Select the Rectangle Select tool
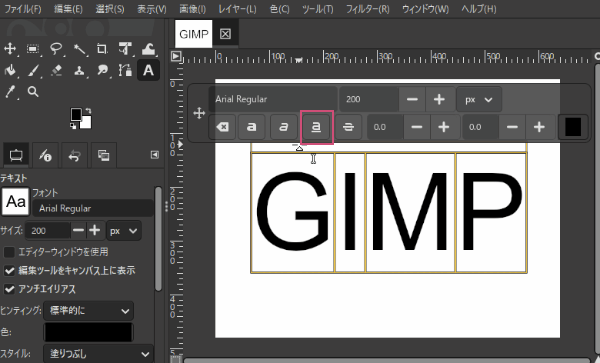Screen dimensions: 600x363 [33, 49]
